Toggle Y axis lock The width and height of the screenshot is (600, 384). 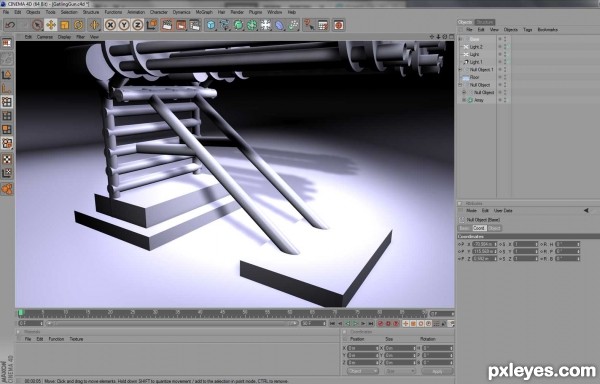124,25
